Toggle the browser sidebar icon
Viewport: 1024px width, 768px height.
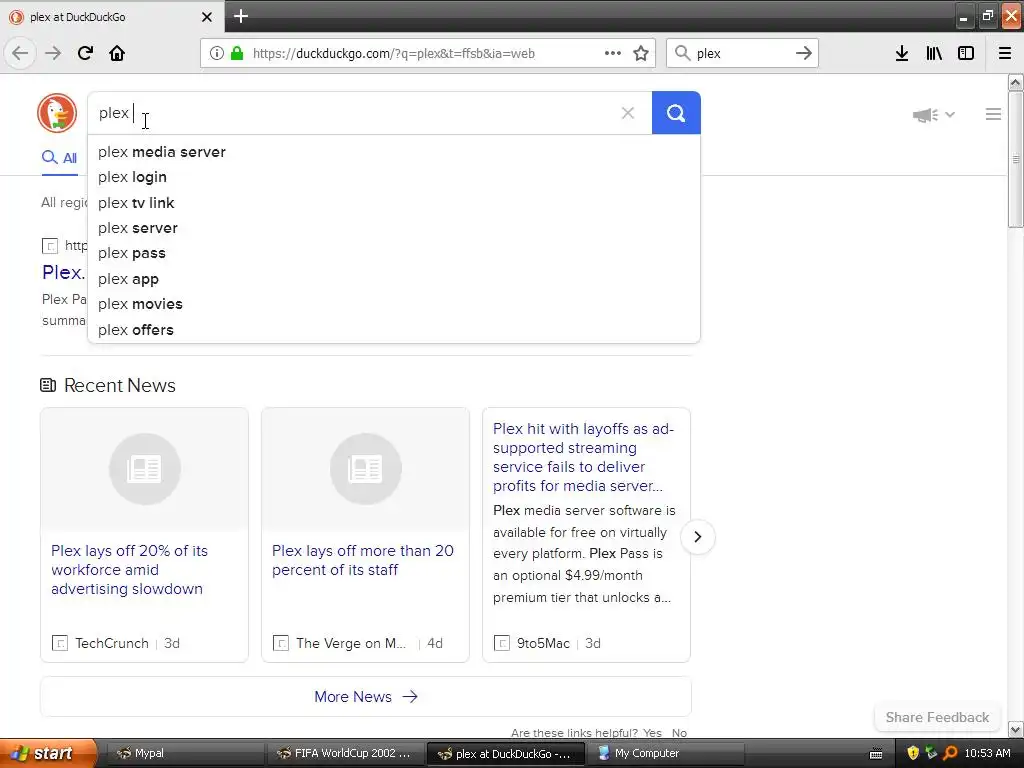click(966, 53)
